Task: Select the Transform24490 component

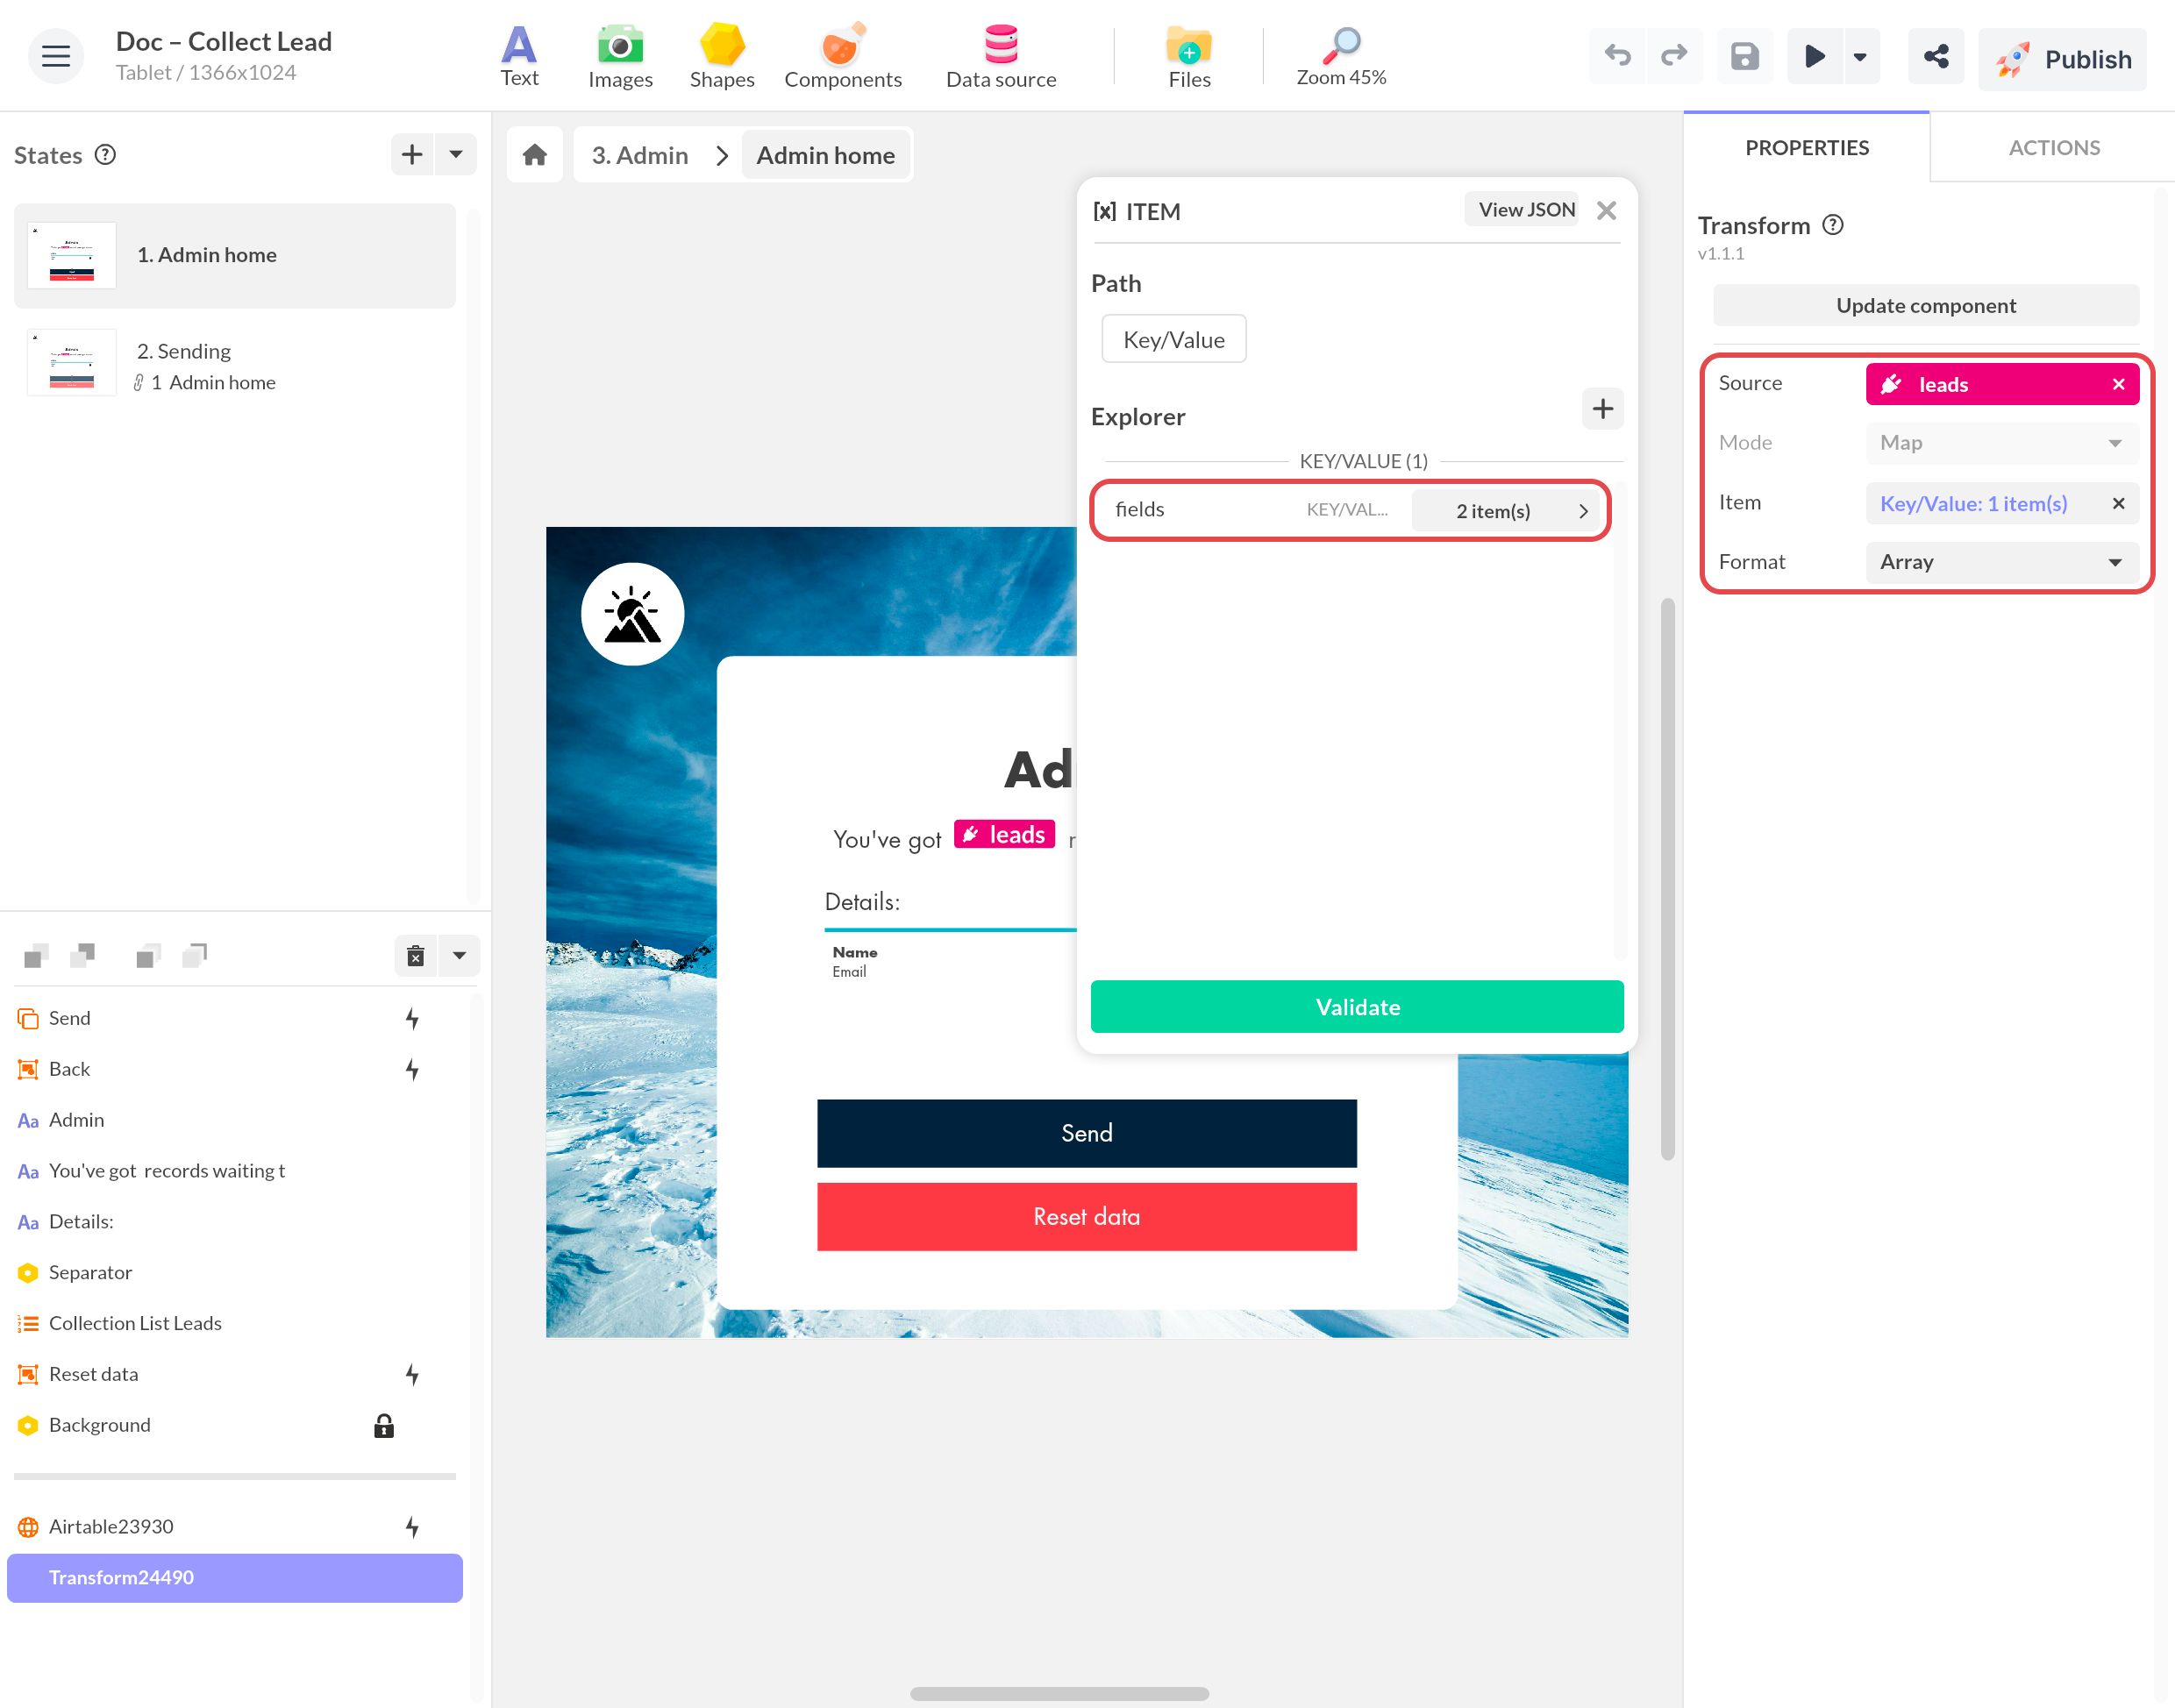Action: [x=234, y=1578]
